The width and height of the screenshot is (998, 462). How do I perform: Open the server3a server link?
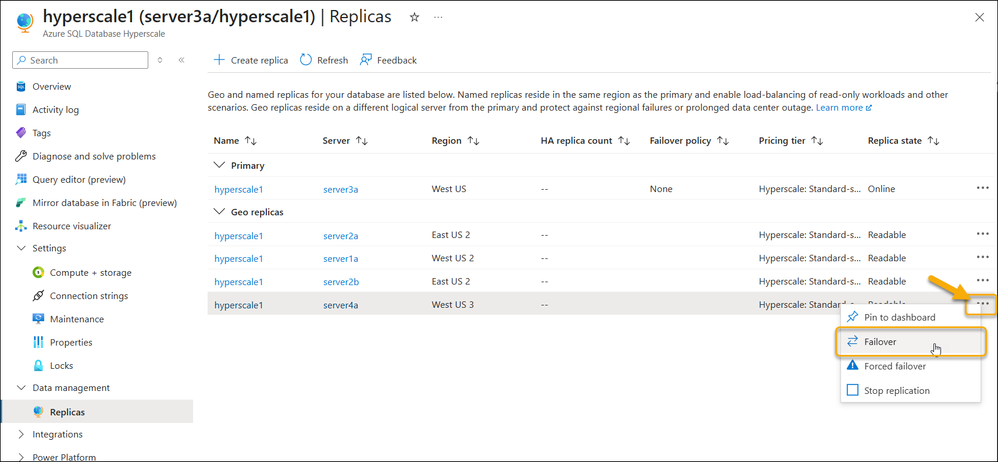pyautogui.click(x=341, y=189)
